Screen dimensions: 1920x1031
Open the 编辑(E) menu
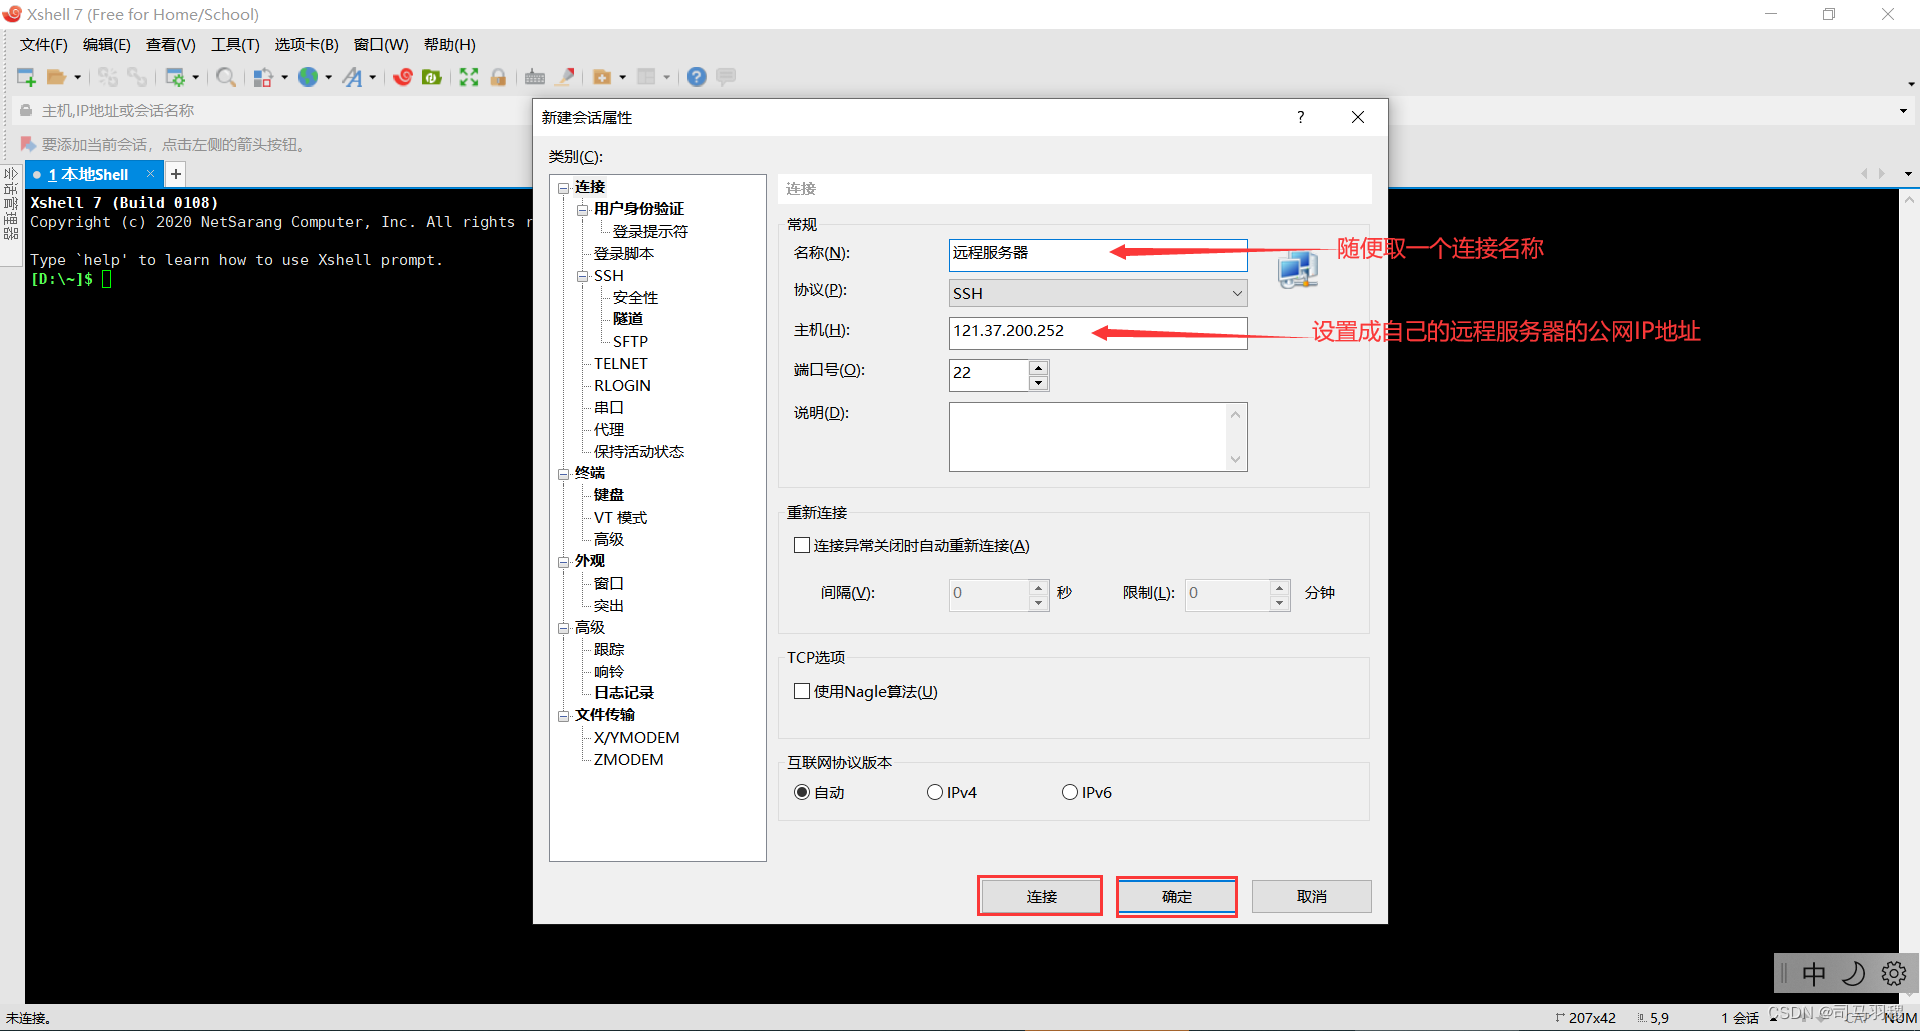(x=107, y=44)
